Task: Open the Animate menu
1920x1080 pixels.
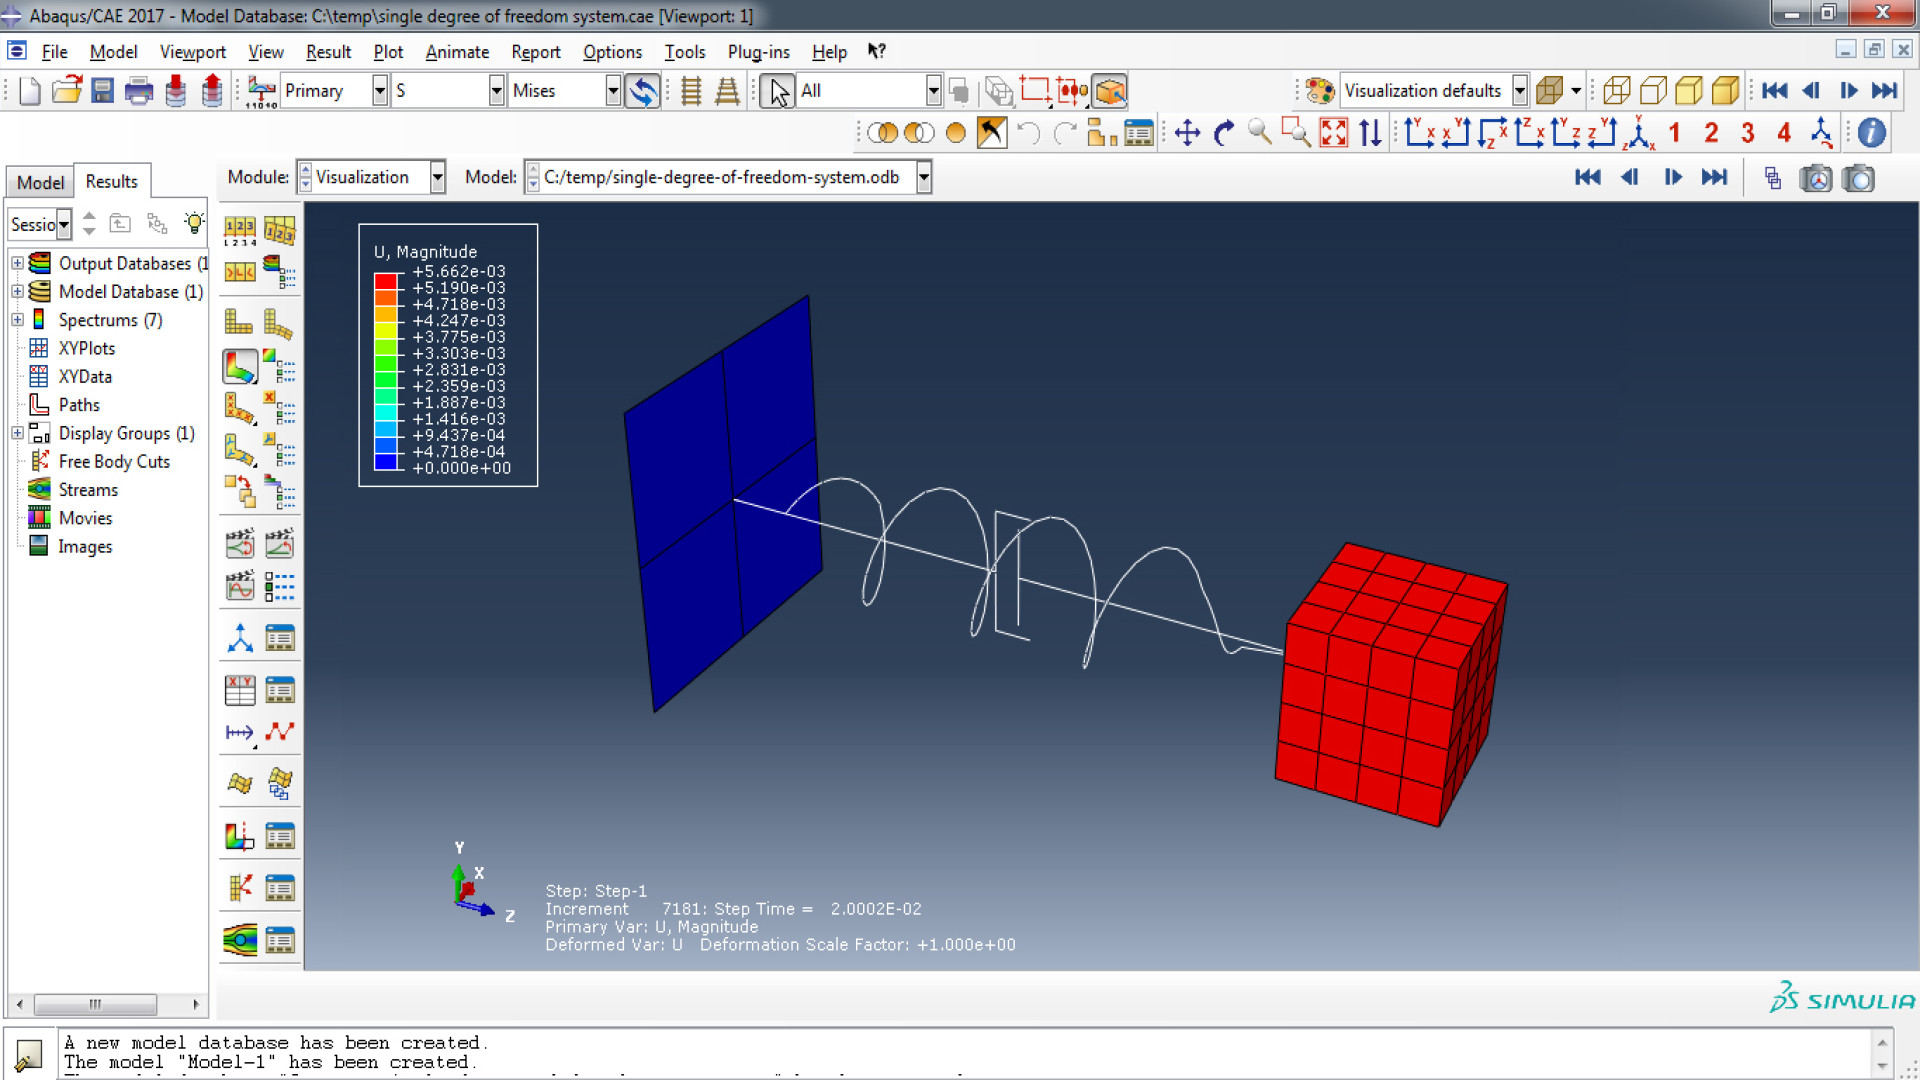Action: (x=457, y=52)
